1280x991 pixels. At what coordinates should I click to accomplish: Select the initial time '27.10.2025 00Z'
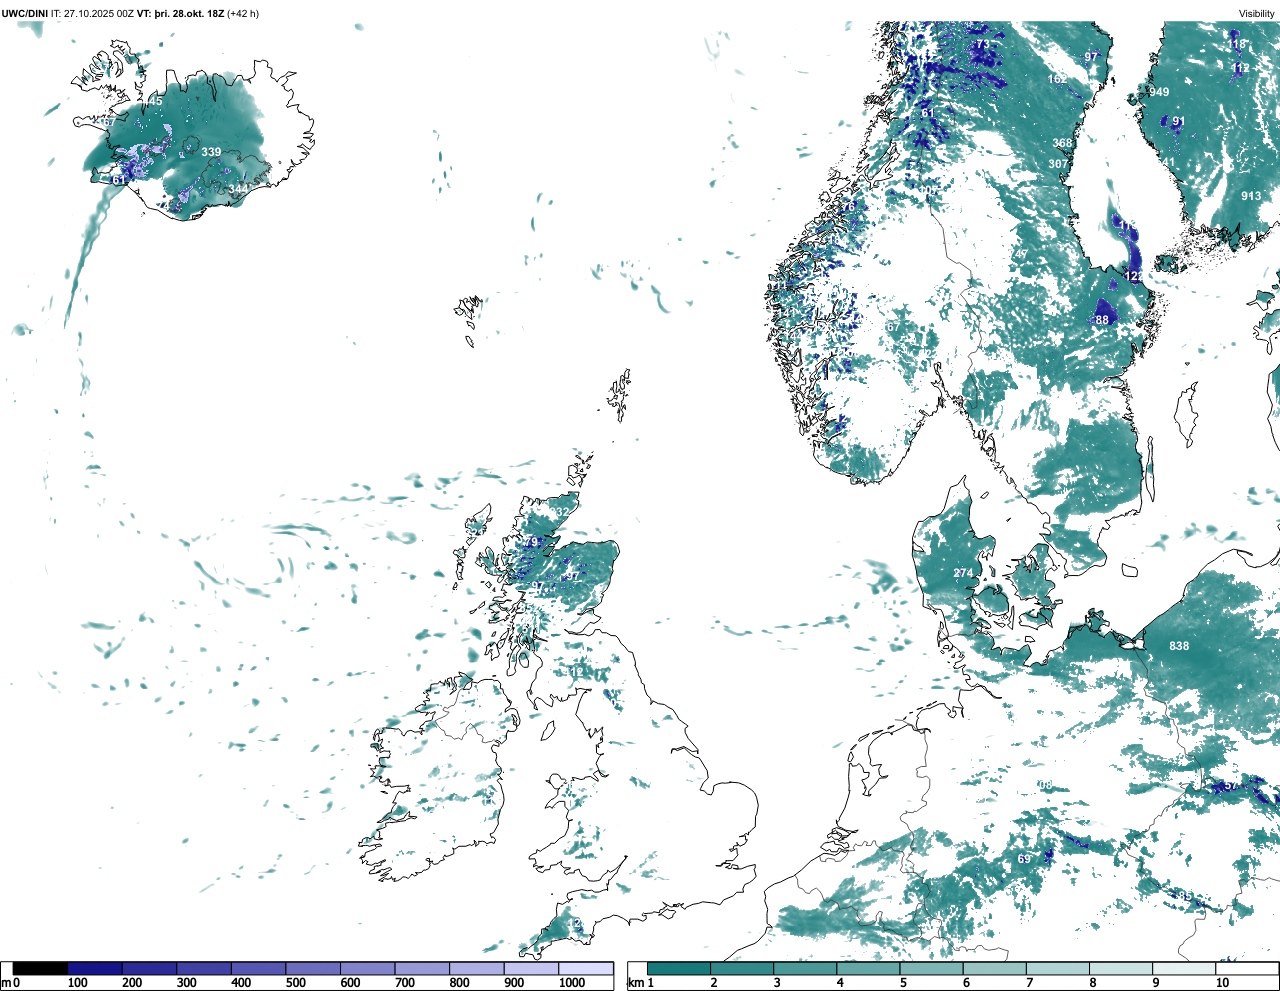point(99,13)
